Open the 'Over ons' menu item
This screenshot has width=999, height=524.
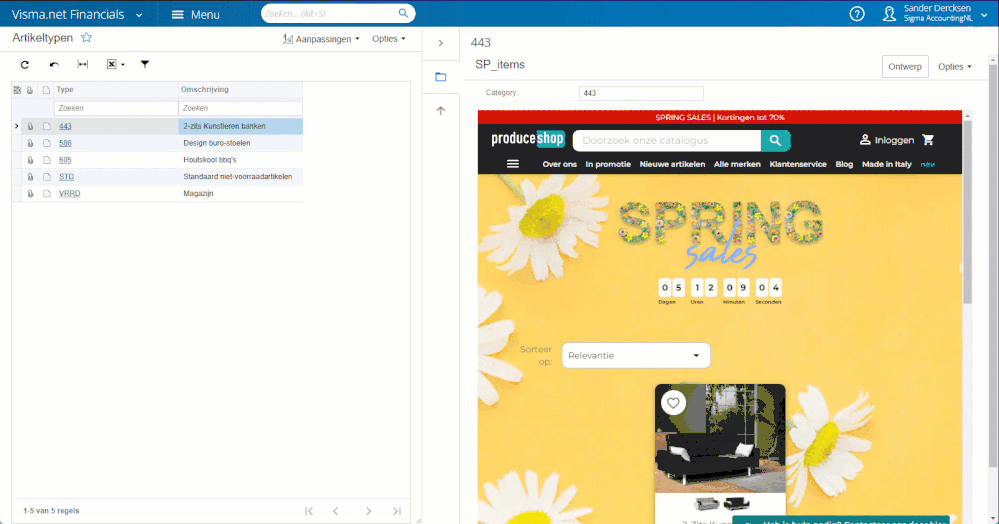click(559, 164)
